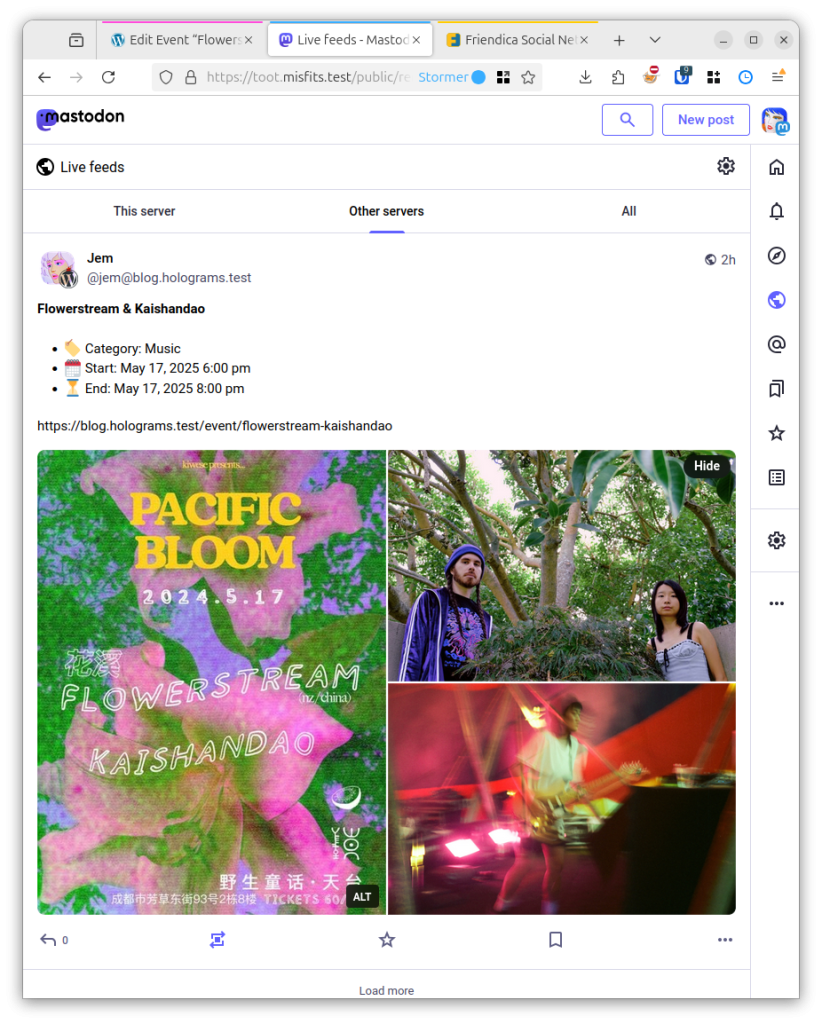Open post More options ellipsis

click(x=725, y=940)
